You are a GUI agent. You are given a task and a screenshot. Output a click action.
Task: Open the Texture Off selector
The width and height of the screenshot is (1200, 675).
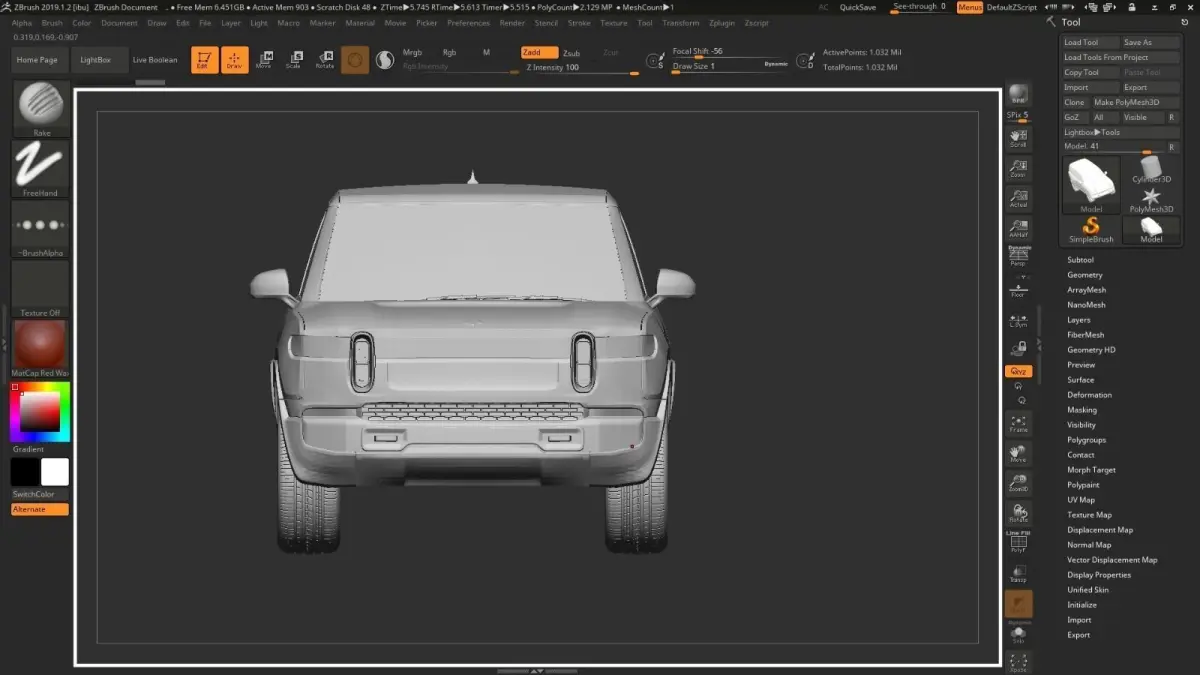pos(41,289)
